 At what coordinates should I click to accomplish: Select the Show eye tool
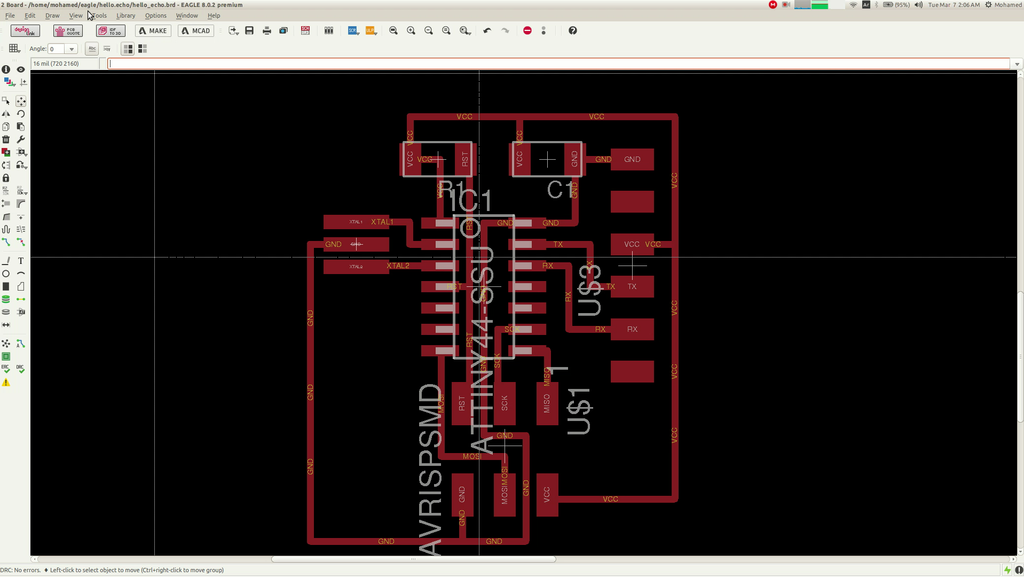[21, 69]
